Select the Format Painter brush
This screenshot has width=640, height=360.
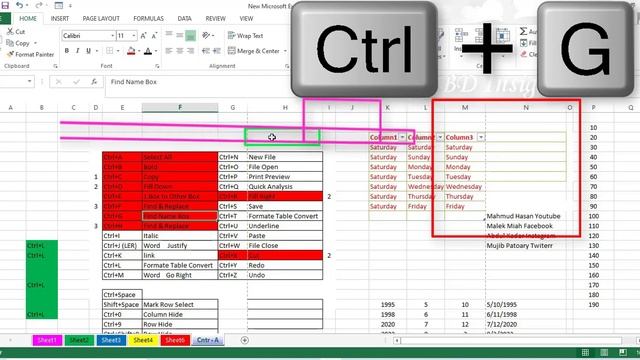point(31,54)
